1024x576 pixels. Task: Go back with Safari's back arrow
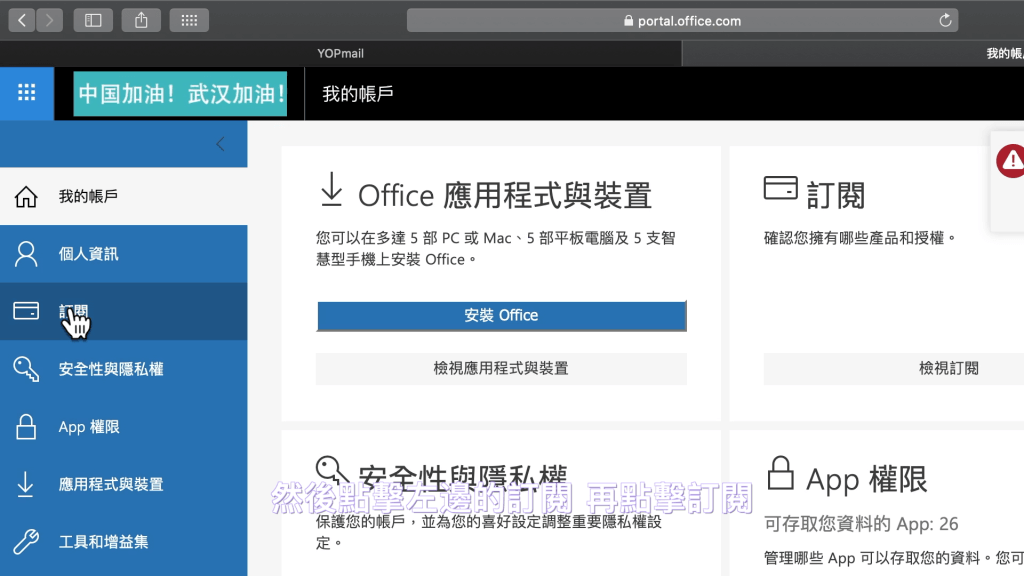pos(22,20)
